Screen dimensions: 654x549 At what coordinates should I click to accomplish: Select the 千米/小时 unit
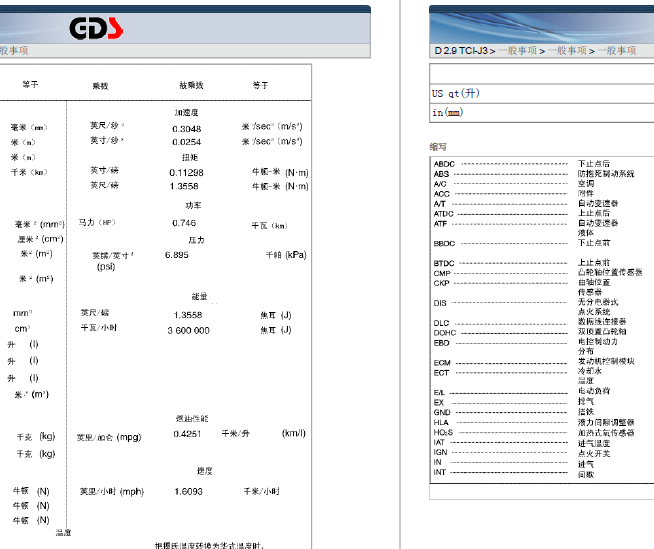(x=262, y=491)
